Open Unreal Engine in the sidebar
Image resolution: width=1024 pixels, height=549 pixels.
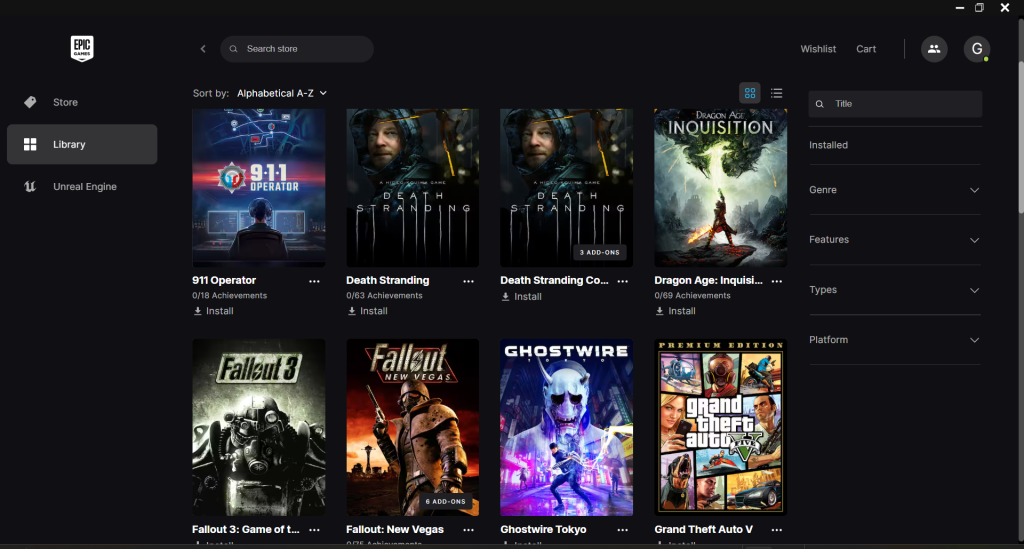pyautogui.click(x=84, y=187)
